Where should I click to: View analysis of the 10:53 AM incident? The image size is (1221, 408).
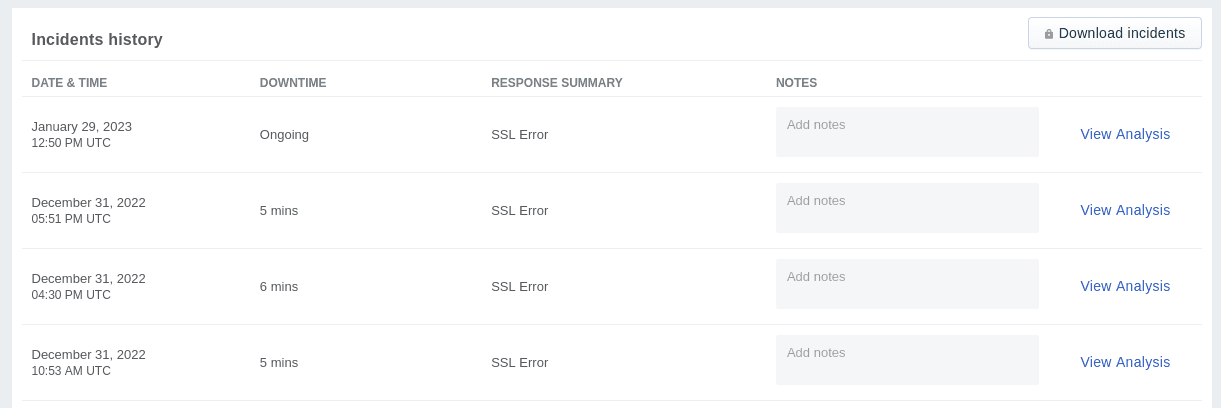pyautogui.click(x=1125, y=362)
